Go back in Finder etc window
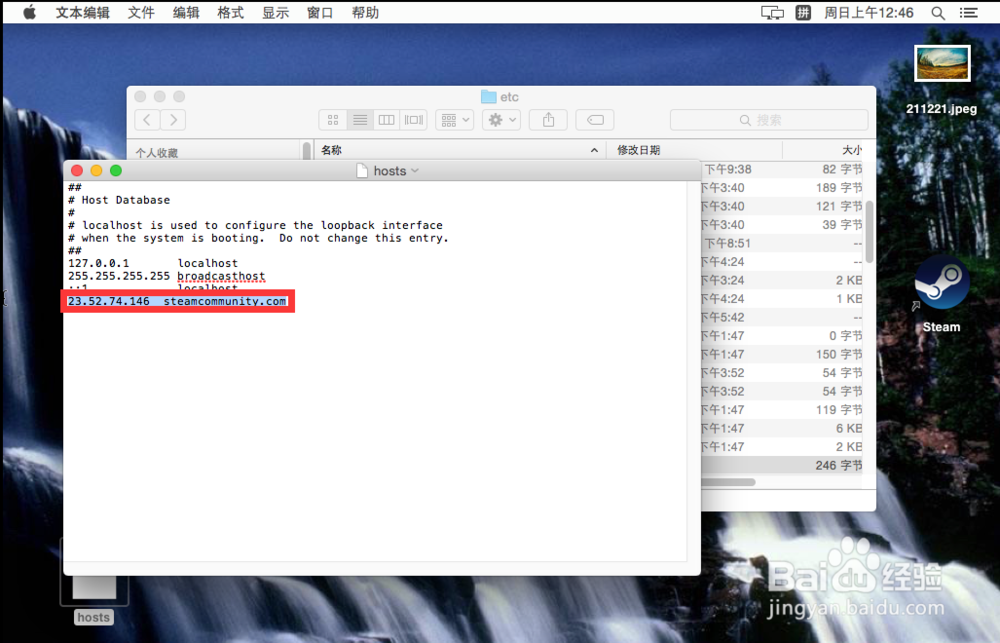 click(147, 119)
